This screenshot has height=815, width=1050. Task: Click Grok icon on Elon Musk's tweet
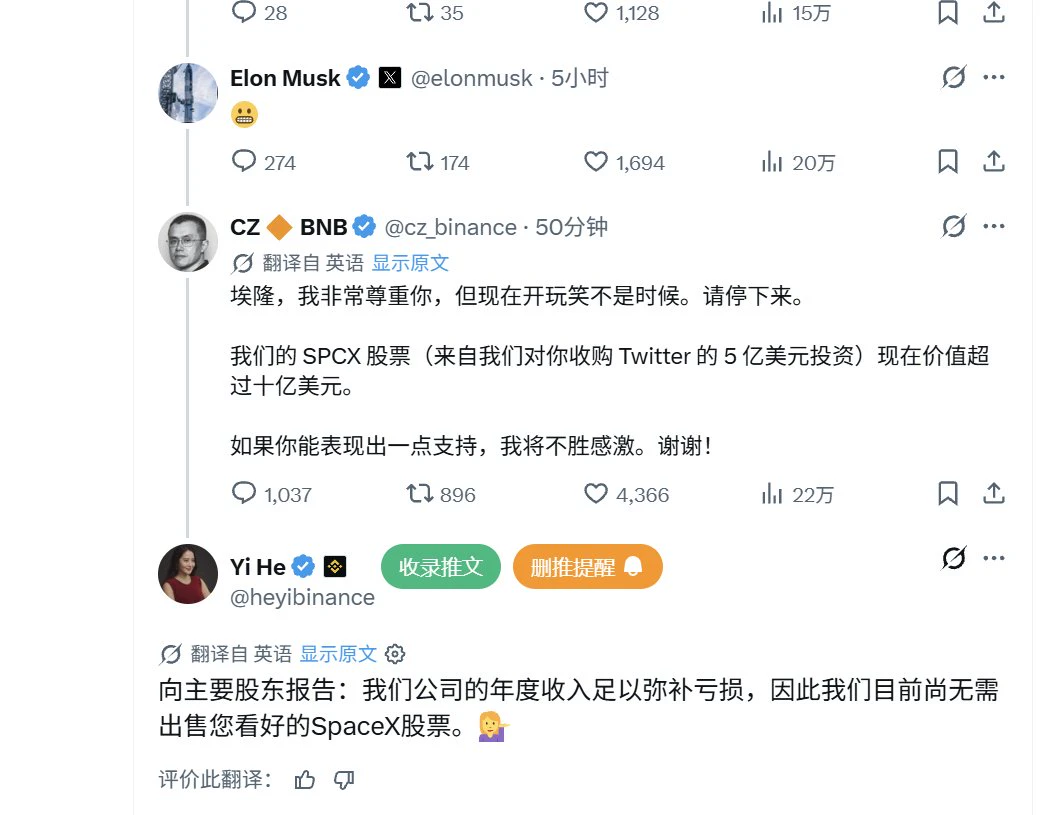954,77
